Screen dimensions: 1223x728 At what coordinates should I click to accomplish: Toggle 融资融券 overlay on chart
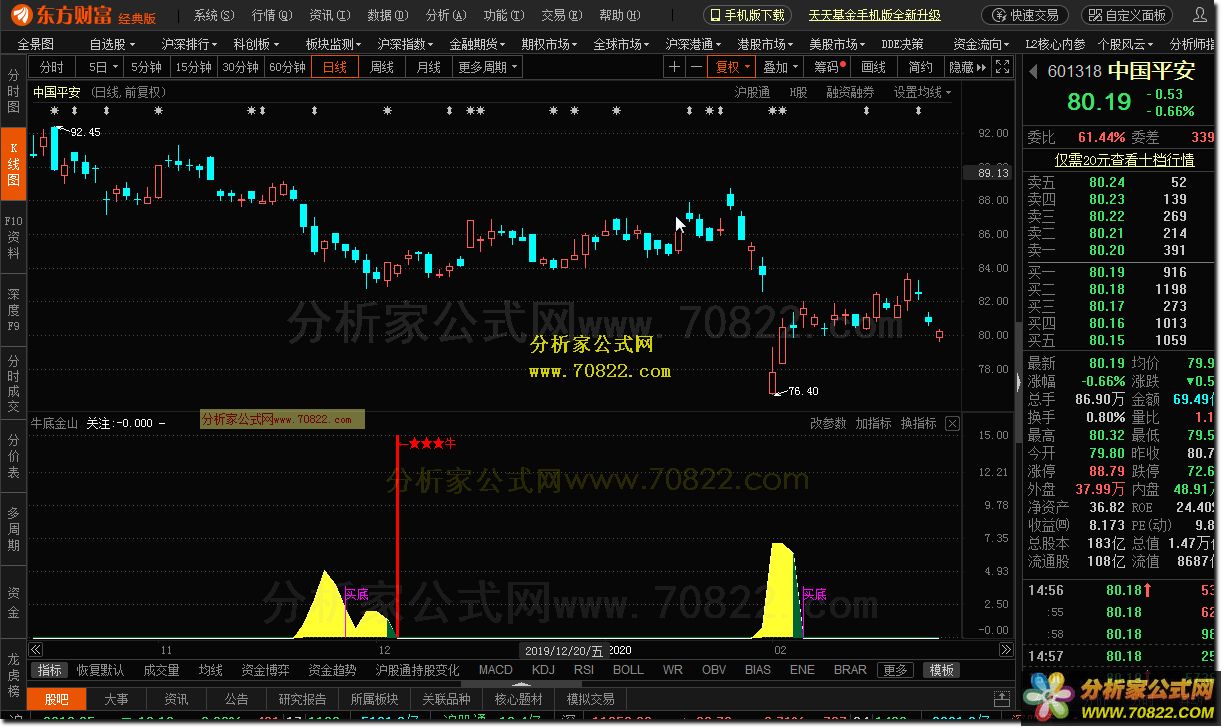click(850, 92)
